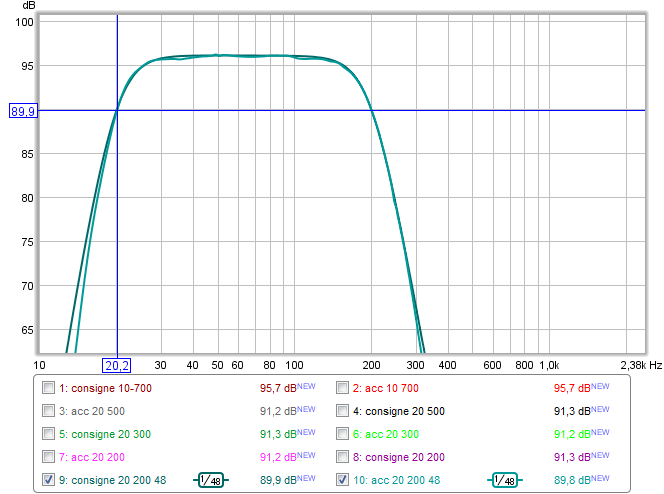
Task: Toggle the '5: consigne 20 300' trace checkbox
Action: coord(49,433)
